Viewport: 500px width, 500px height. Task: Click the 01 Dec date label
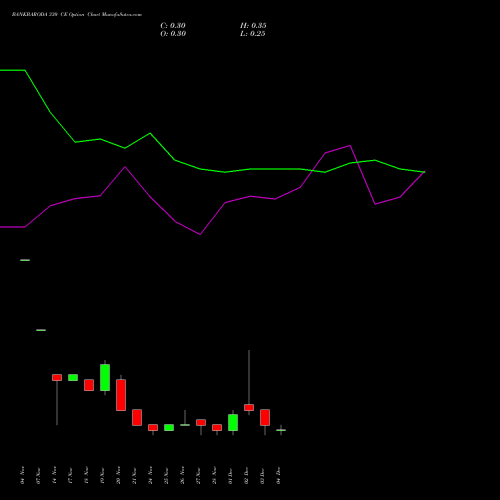pos(230,475)
